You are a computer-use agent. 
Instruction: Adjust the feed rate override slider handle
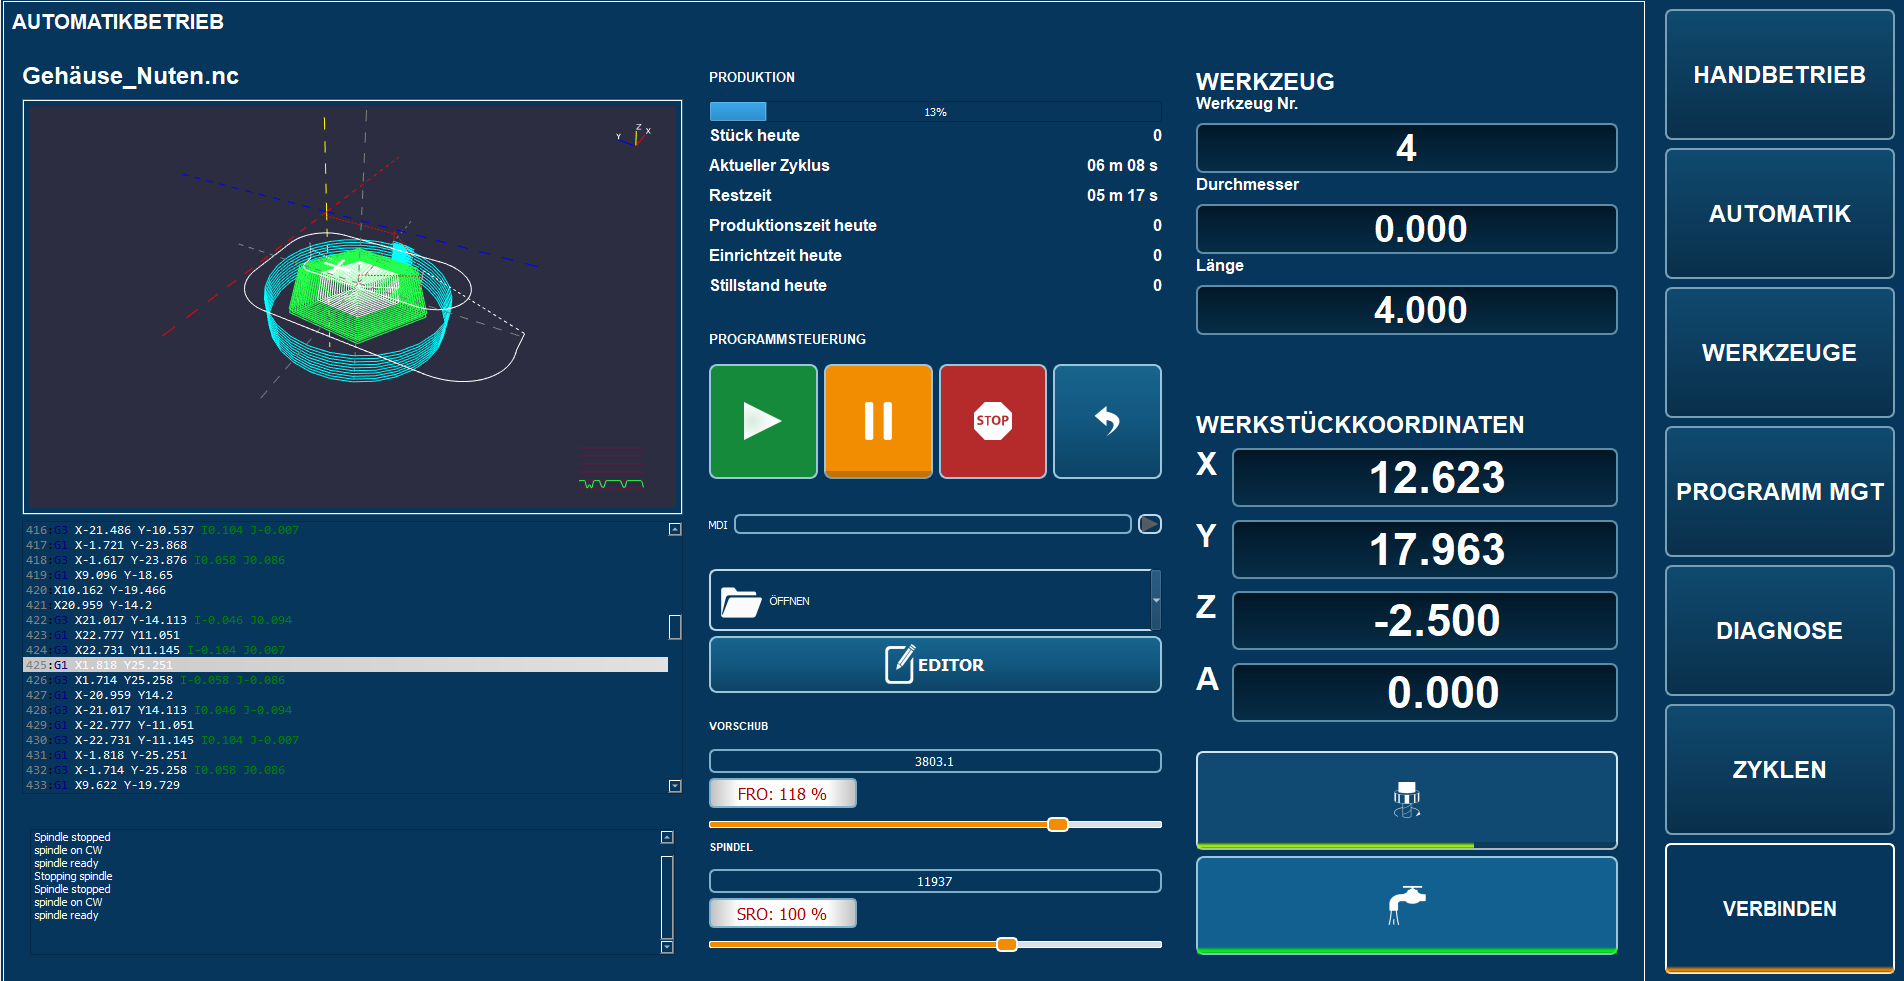(1058, 824)
